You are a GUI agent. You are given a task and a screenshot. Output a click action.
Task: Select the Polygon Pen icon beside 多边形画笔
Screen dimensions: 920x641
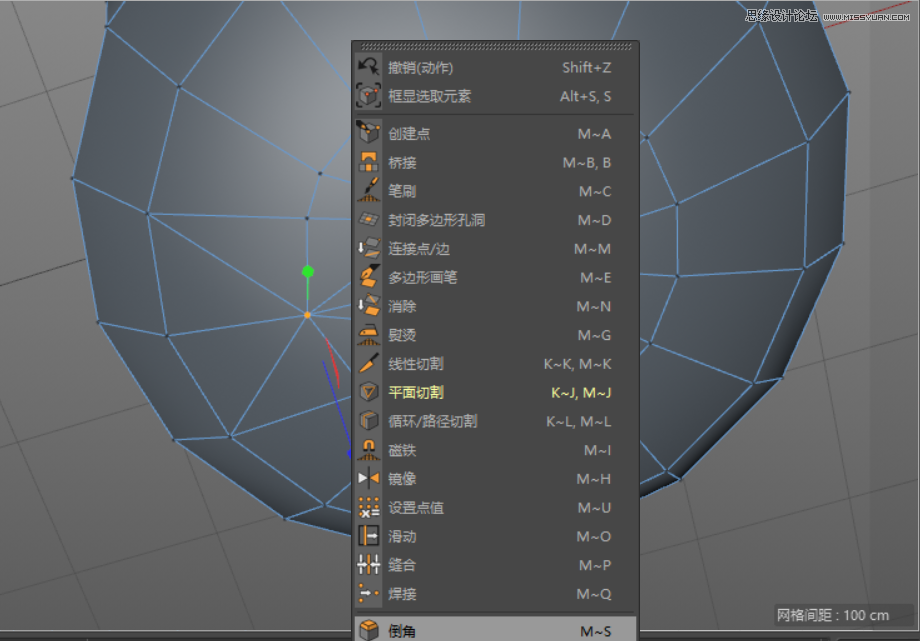pos(368,277)
